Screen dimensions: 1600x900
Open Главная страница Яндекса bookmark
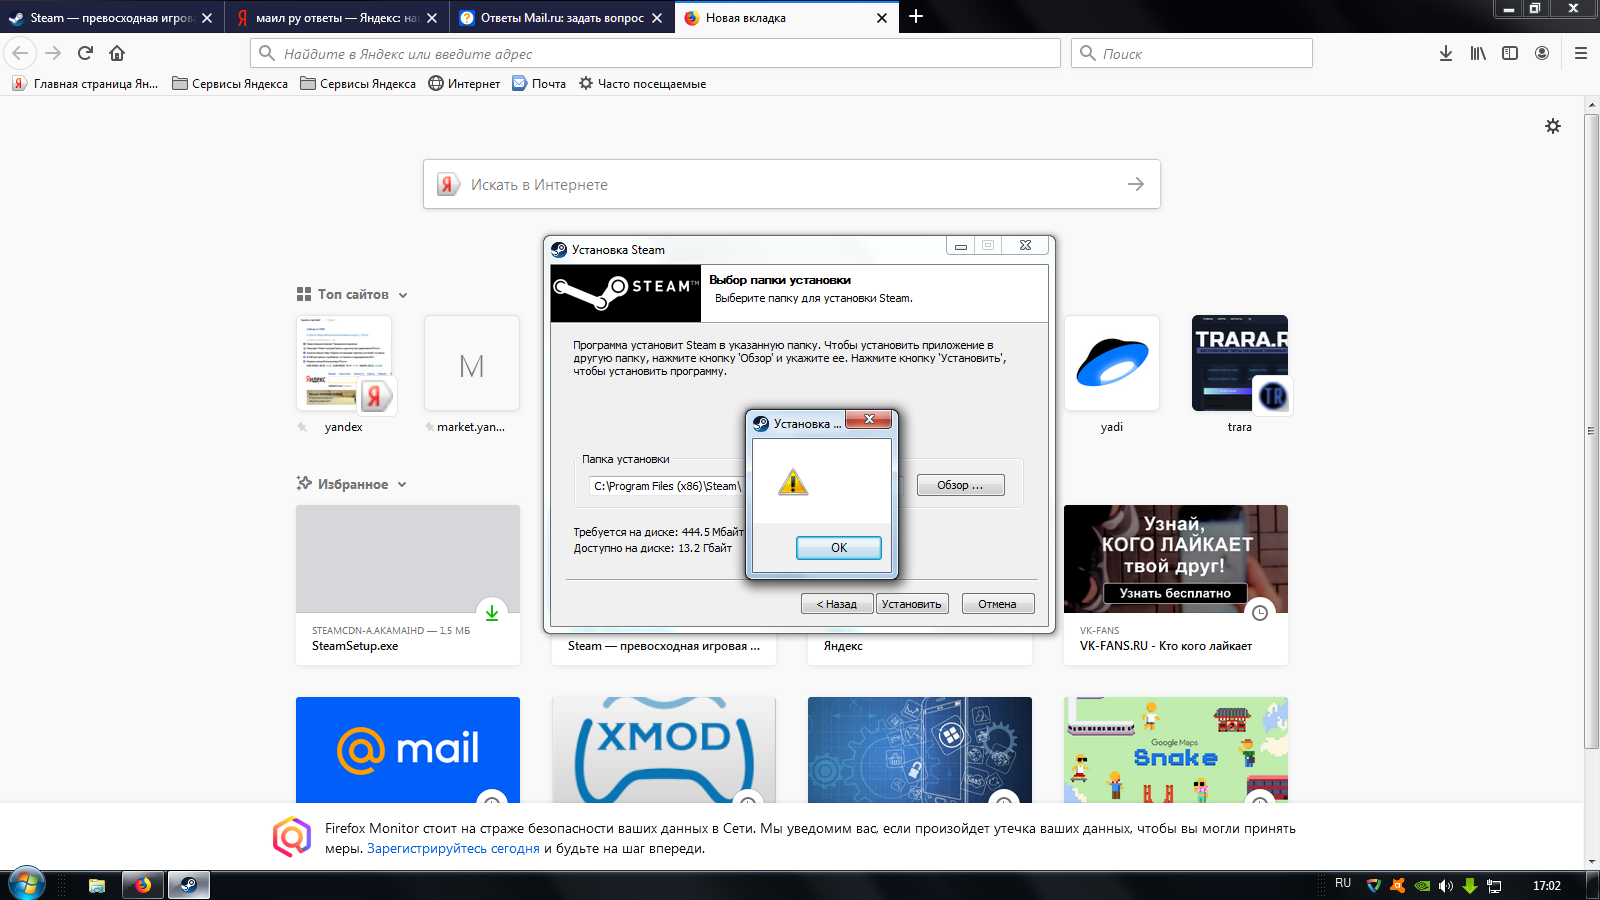85,84
